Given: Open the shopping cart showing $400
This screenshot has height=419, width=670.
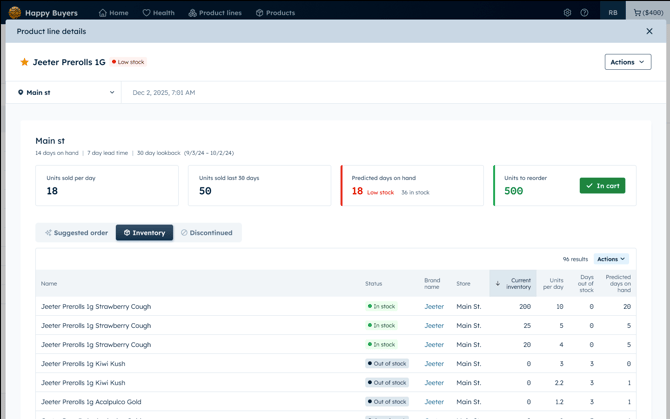Looking at the screenshot, I should [x=648, y=13].
